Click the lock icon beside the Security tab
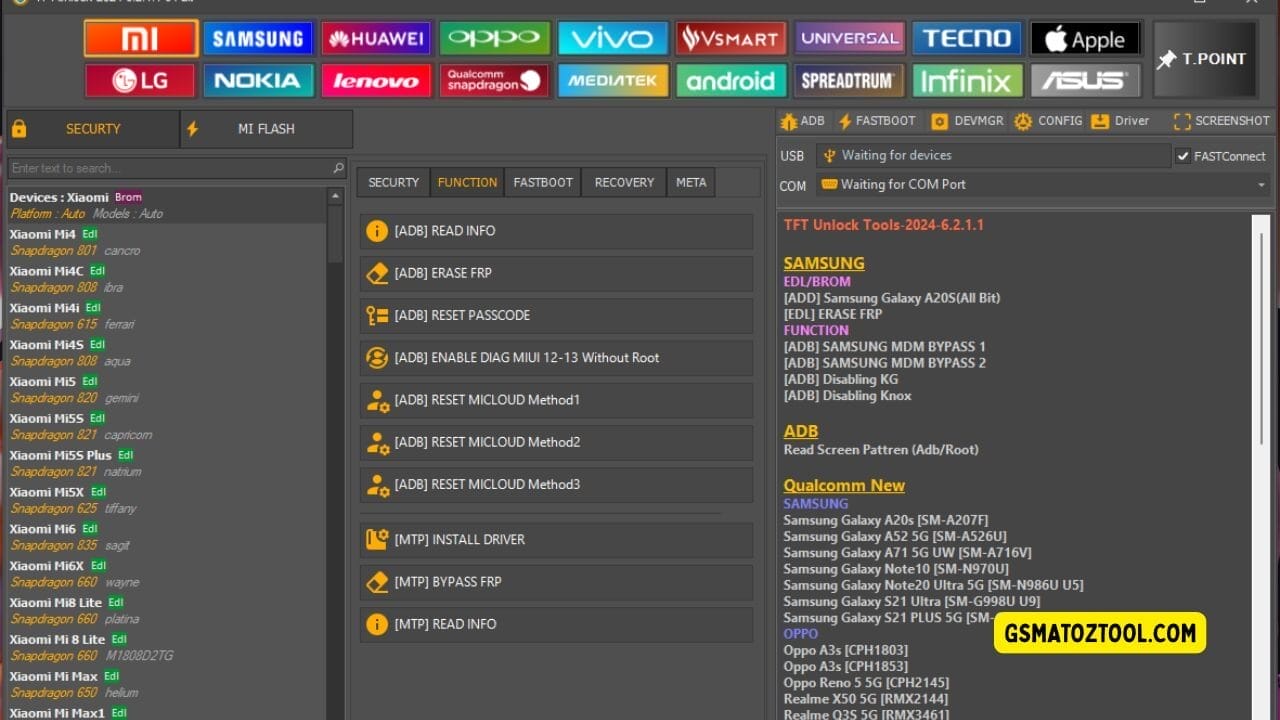 (x=18, y=128)
